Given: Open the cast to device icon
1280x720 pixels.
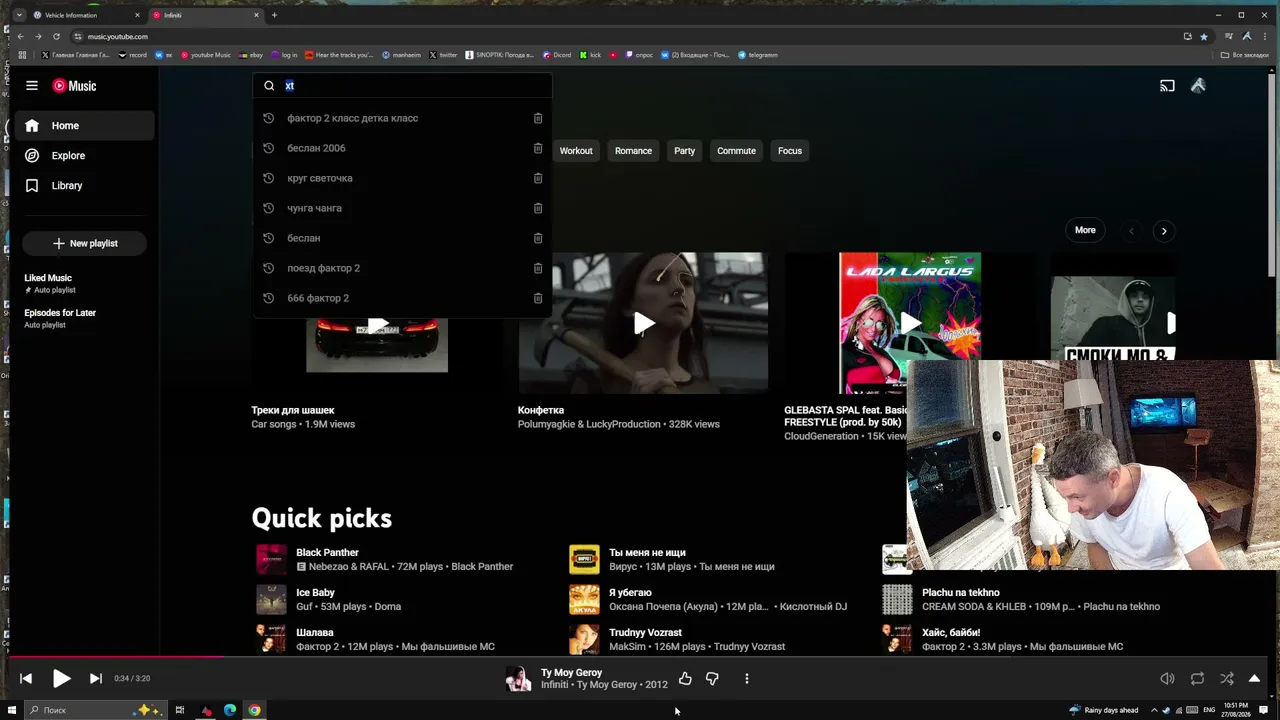Looking at the screenshot, I should click(x=1167, y=86).
